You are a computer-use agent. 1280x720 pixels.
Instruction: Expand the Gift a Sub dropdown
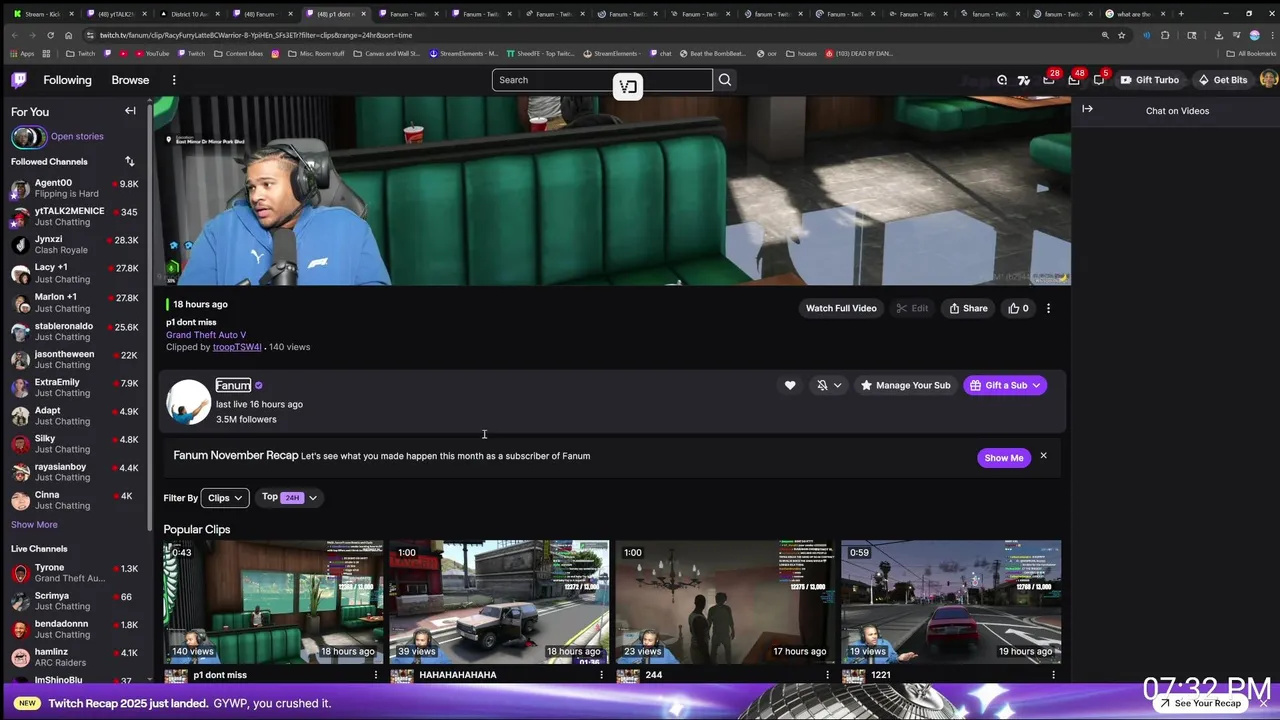pyautogui.click(x=1036, y=385)
